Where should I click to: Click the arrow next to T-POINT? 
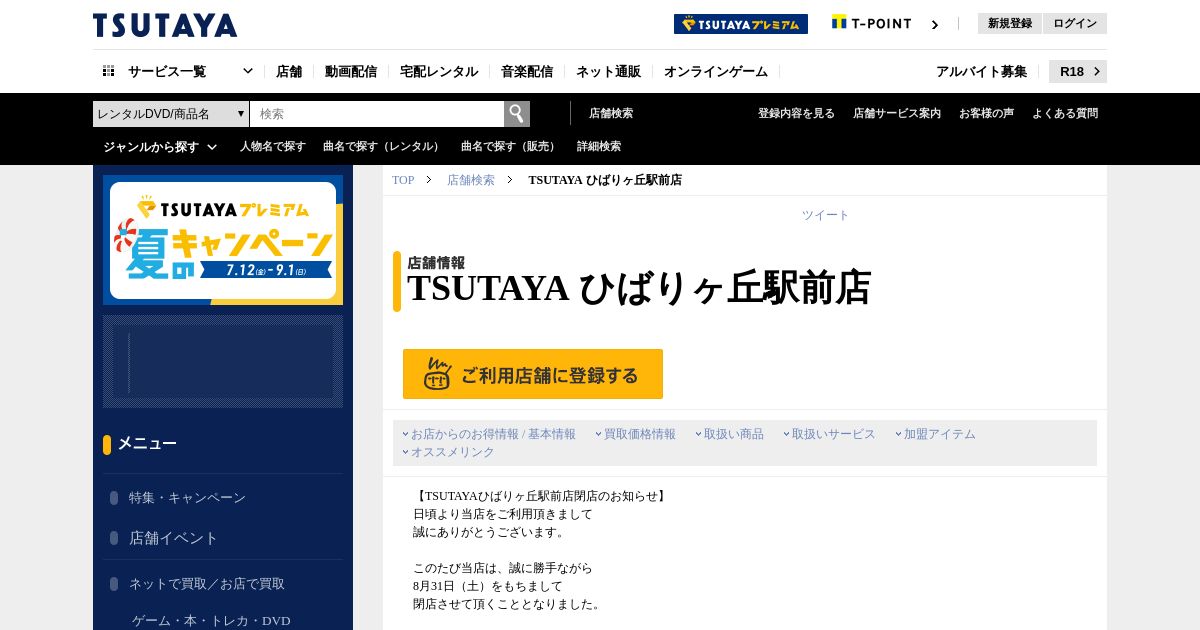pos(935,24)
